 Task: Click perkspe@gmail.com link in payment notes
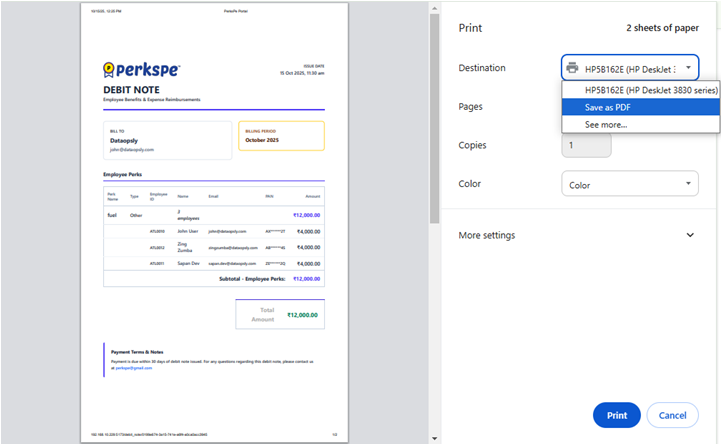point(134,368)
